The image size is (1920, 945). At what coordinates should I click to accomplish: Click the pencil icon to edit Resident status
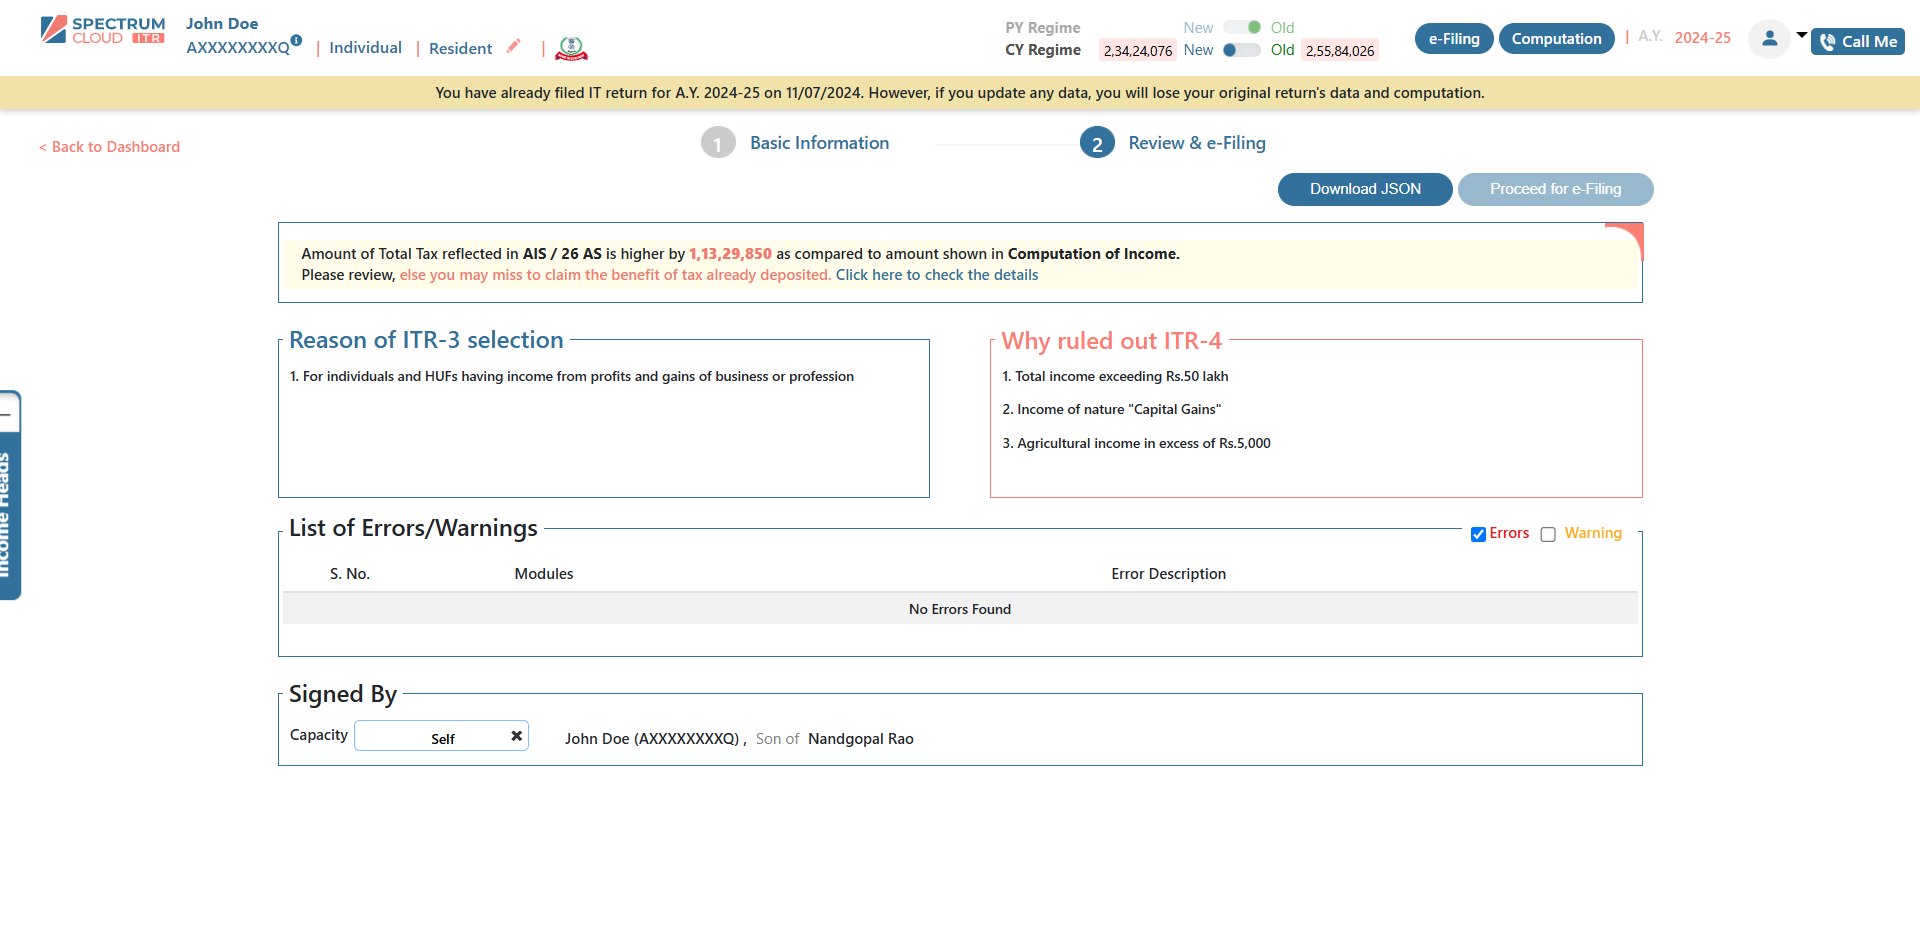coord(514,46)
